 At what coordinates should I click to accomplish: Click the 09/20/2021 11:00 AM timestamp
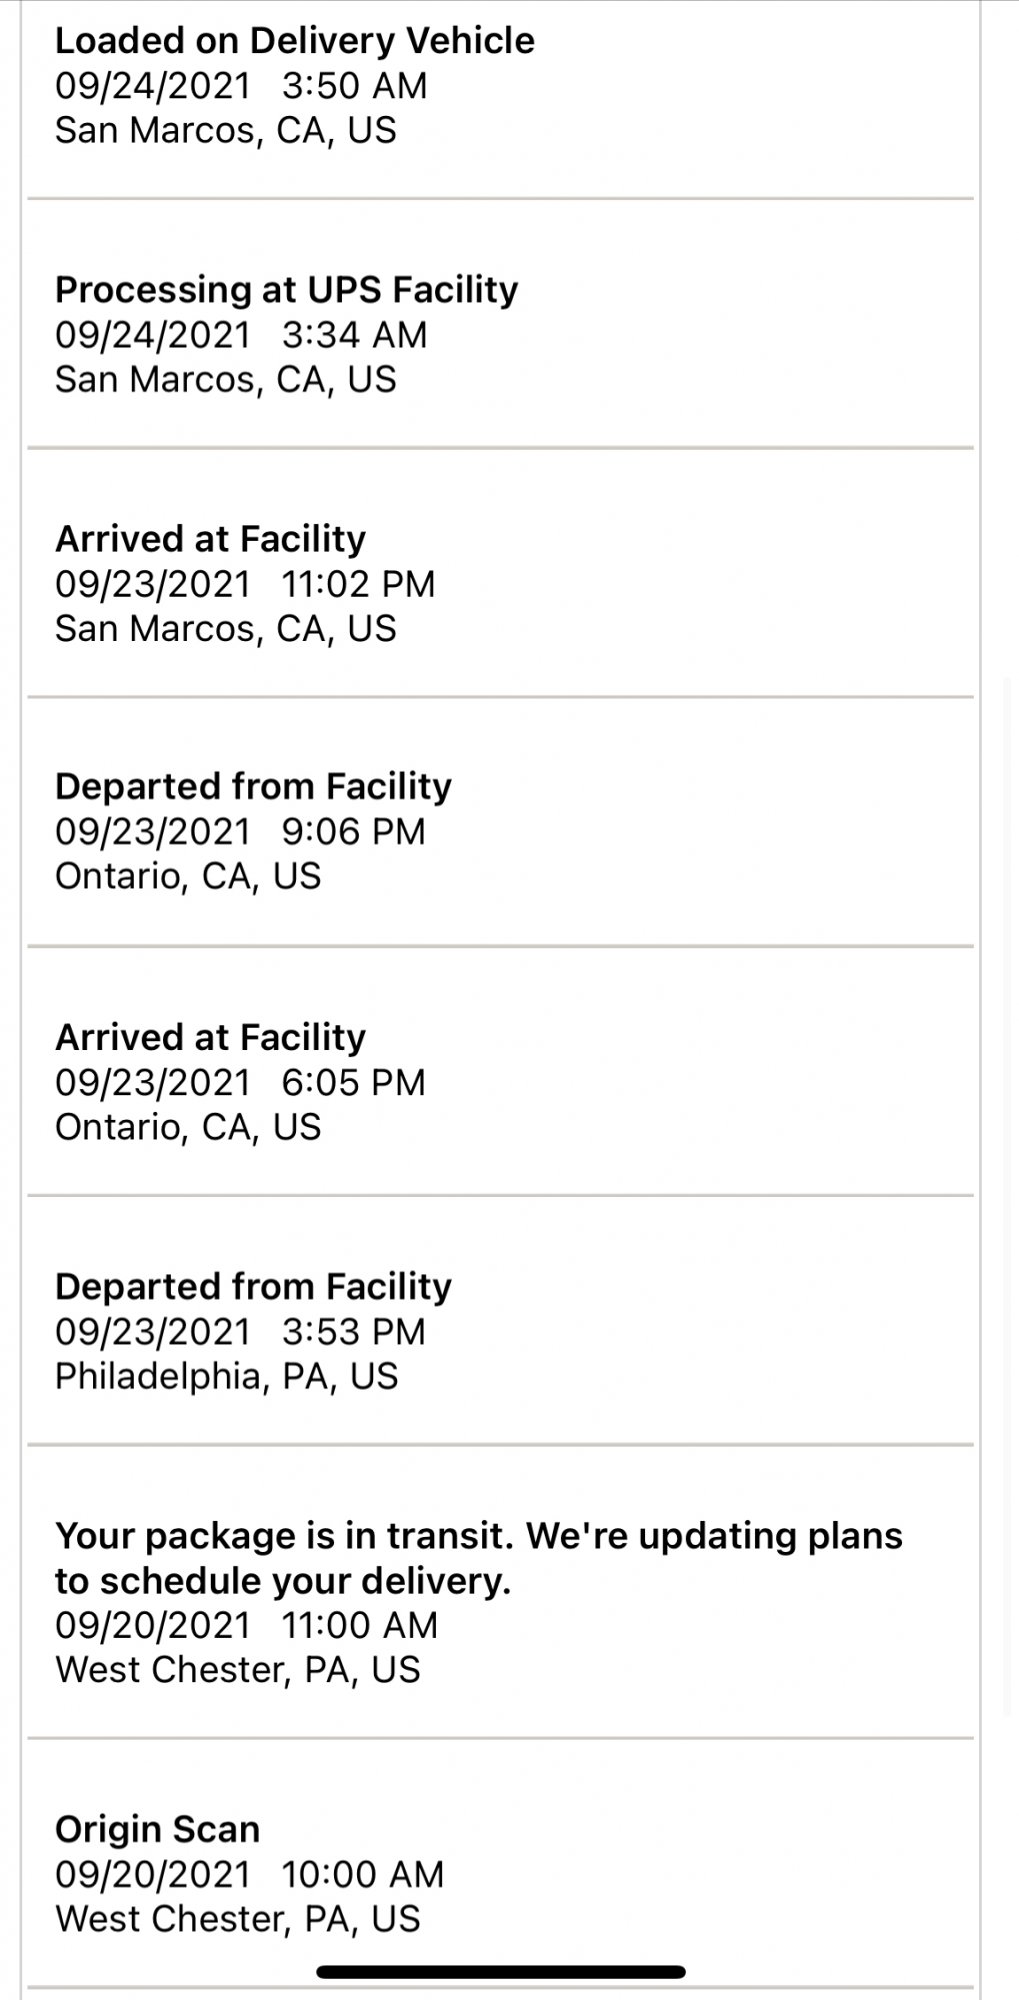click(x=246, y=1625)
